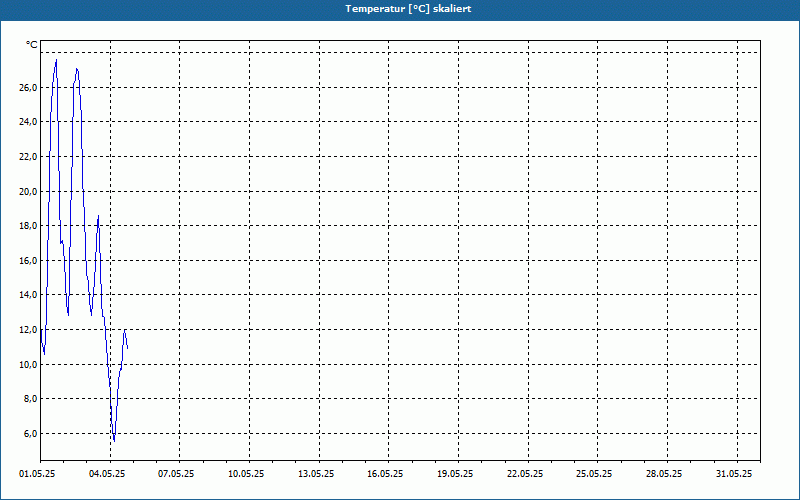Image resolution: width=800 pixels, height=500 pixels.
Task: Click the chart title 'Temperatur [°C] skaliert'
Action: pyautogui.click(x=408, y=9)
